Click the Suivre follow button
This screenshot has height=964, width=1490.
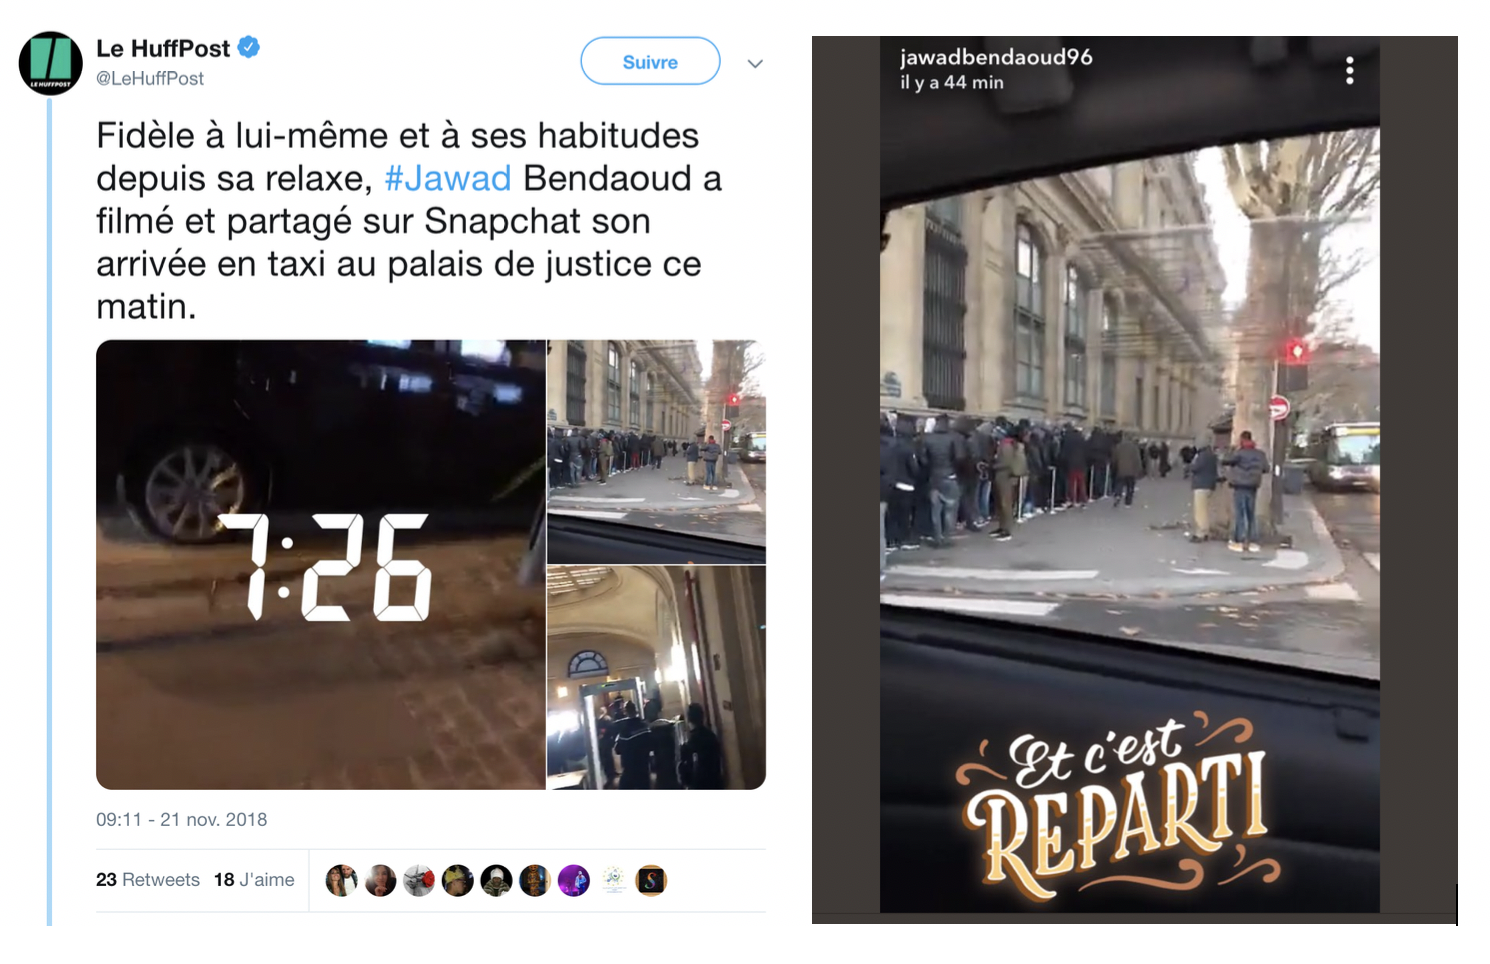650,62
